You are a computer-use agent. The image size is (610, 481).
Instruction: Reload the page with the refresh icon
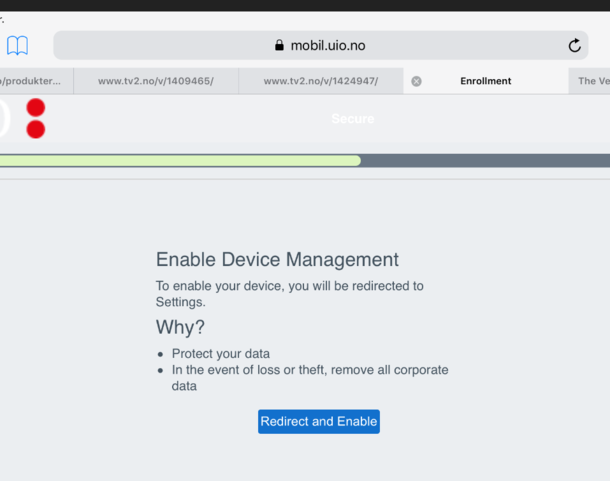coord(574,45)
